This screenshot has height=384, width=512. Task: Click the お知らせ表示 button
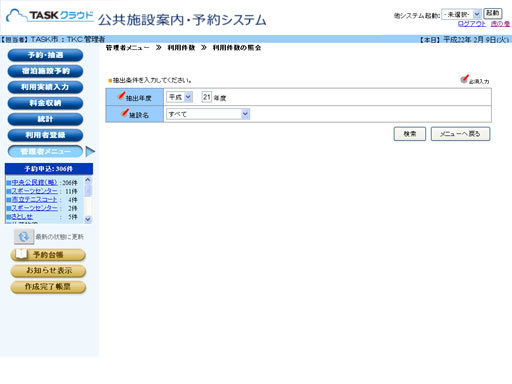pos(48,271)
